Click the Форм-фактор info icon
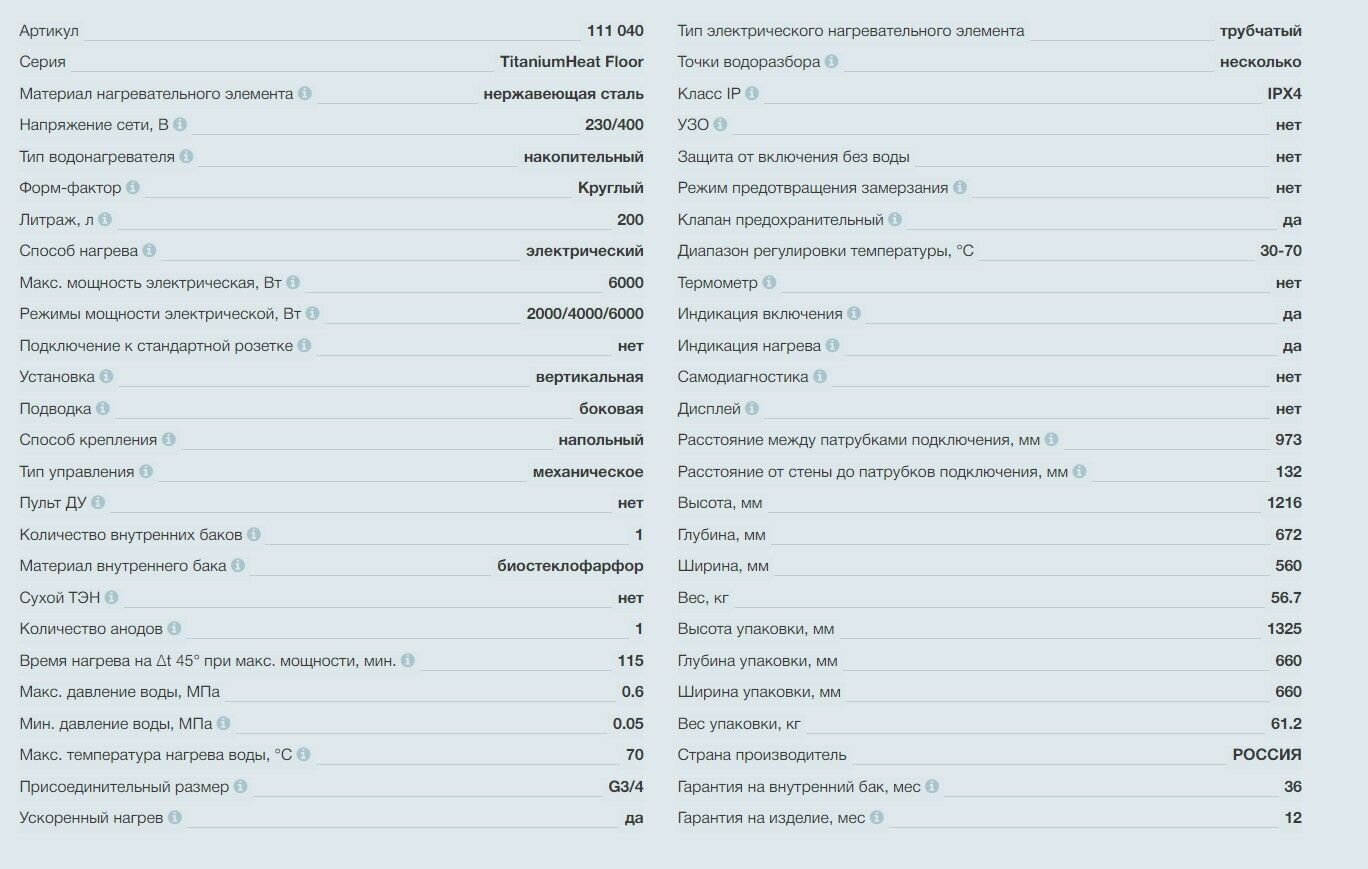The height and width of the screenshot is (869, 1368). [x=133, y=188]
